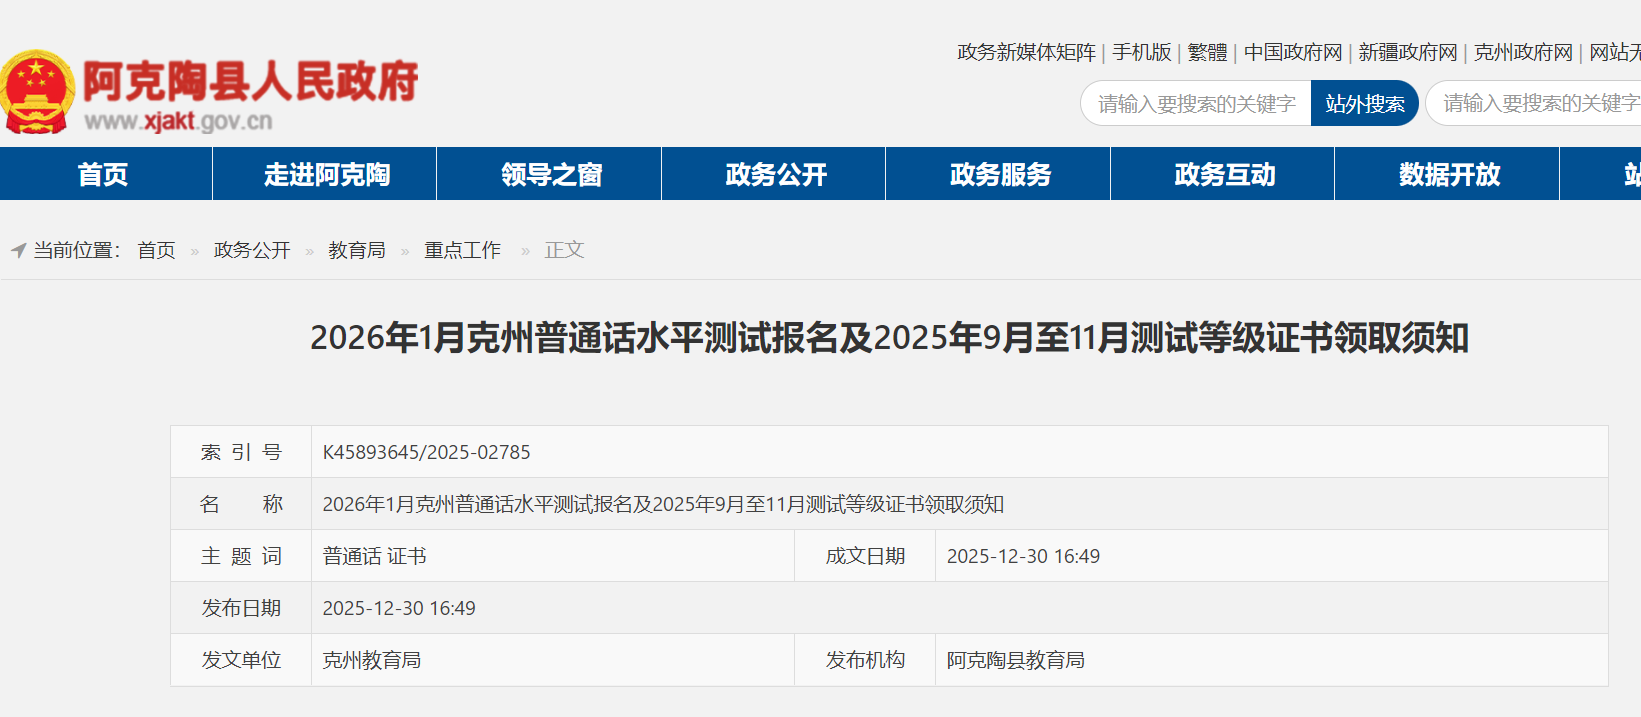
Task: Open the 政务服务 navigation item
Action: (1000, 174)
